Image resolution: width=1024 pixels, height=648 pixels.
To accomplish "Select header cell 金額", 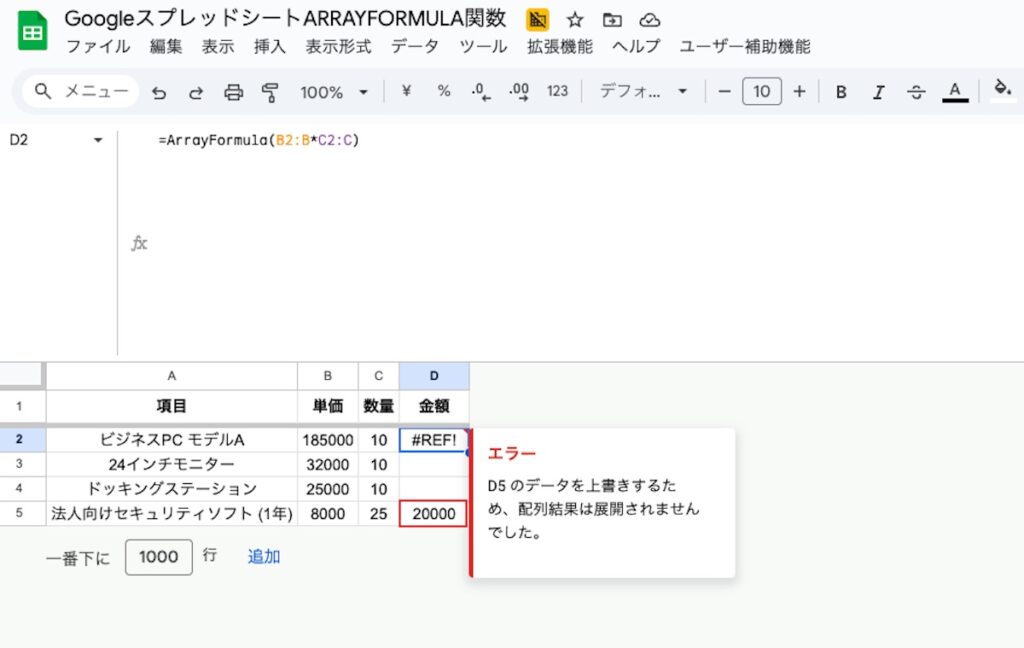I will pos(434,406).
